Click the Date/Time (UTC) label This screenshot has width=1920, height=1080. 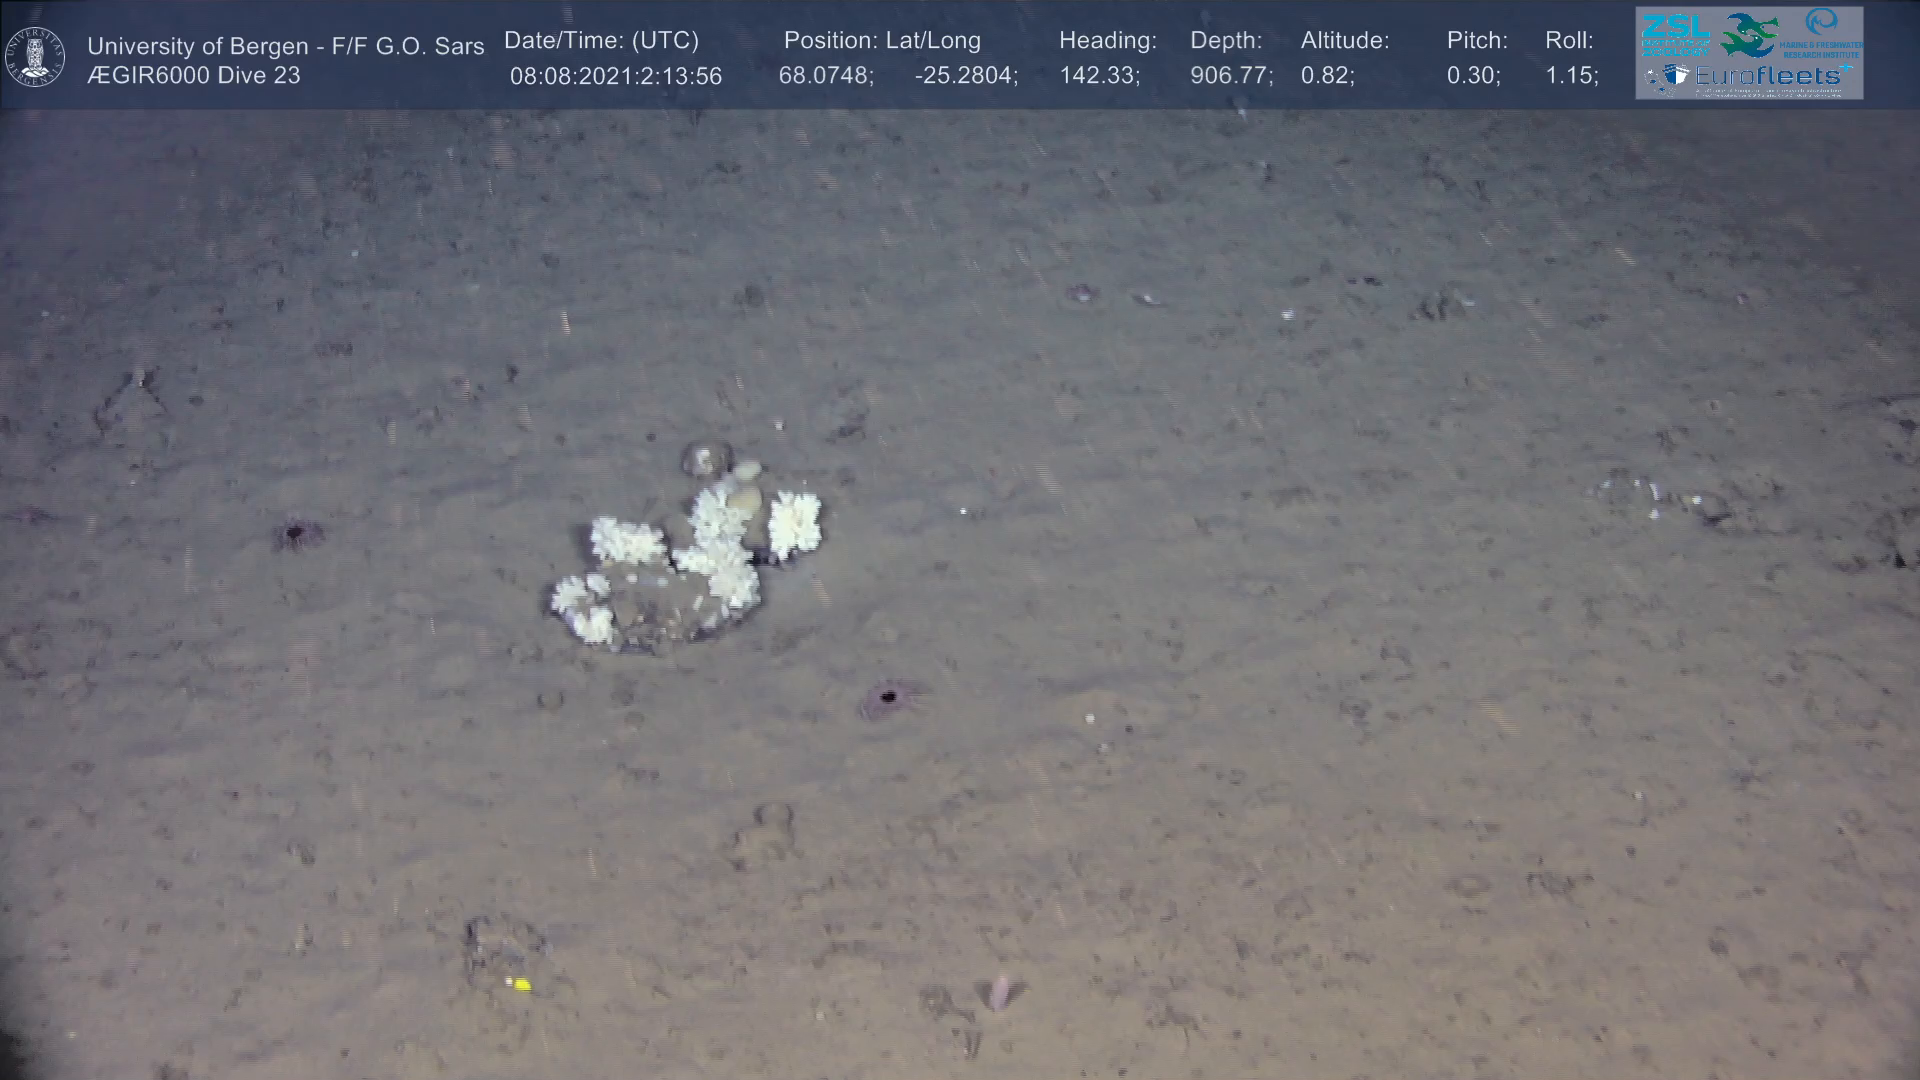click(x=601, y=41)
